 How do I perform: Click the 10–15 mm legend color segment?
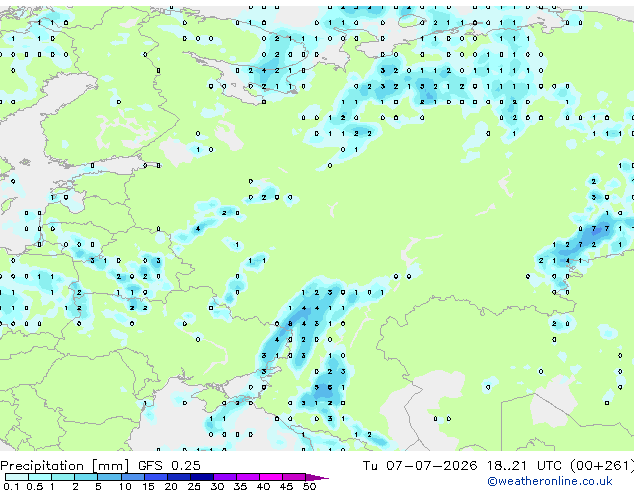133,477
